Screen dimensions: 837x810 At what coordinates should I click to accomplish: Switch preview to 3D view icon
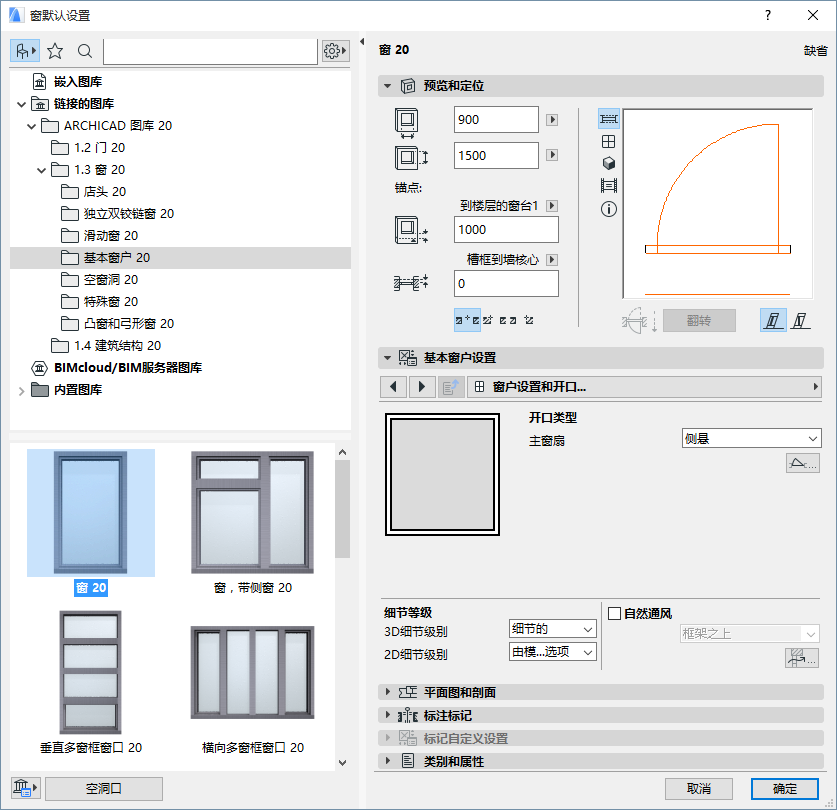click(x=608, y=163)
